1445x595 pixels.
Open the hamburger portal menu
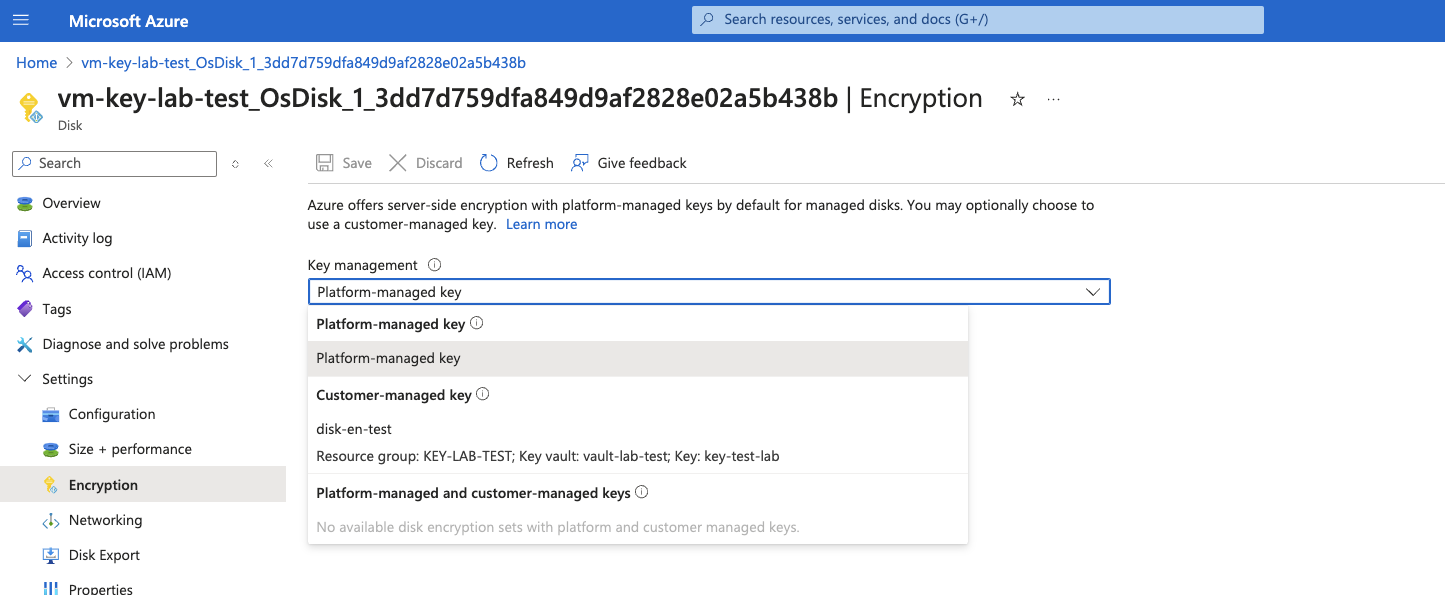(x=22, y=20)
